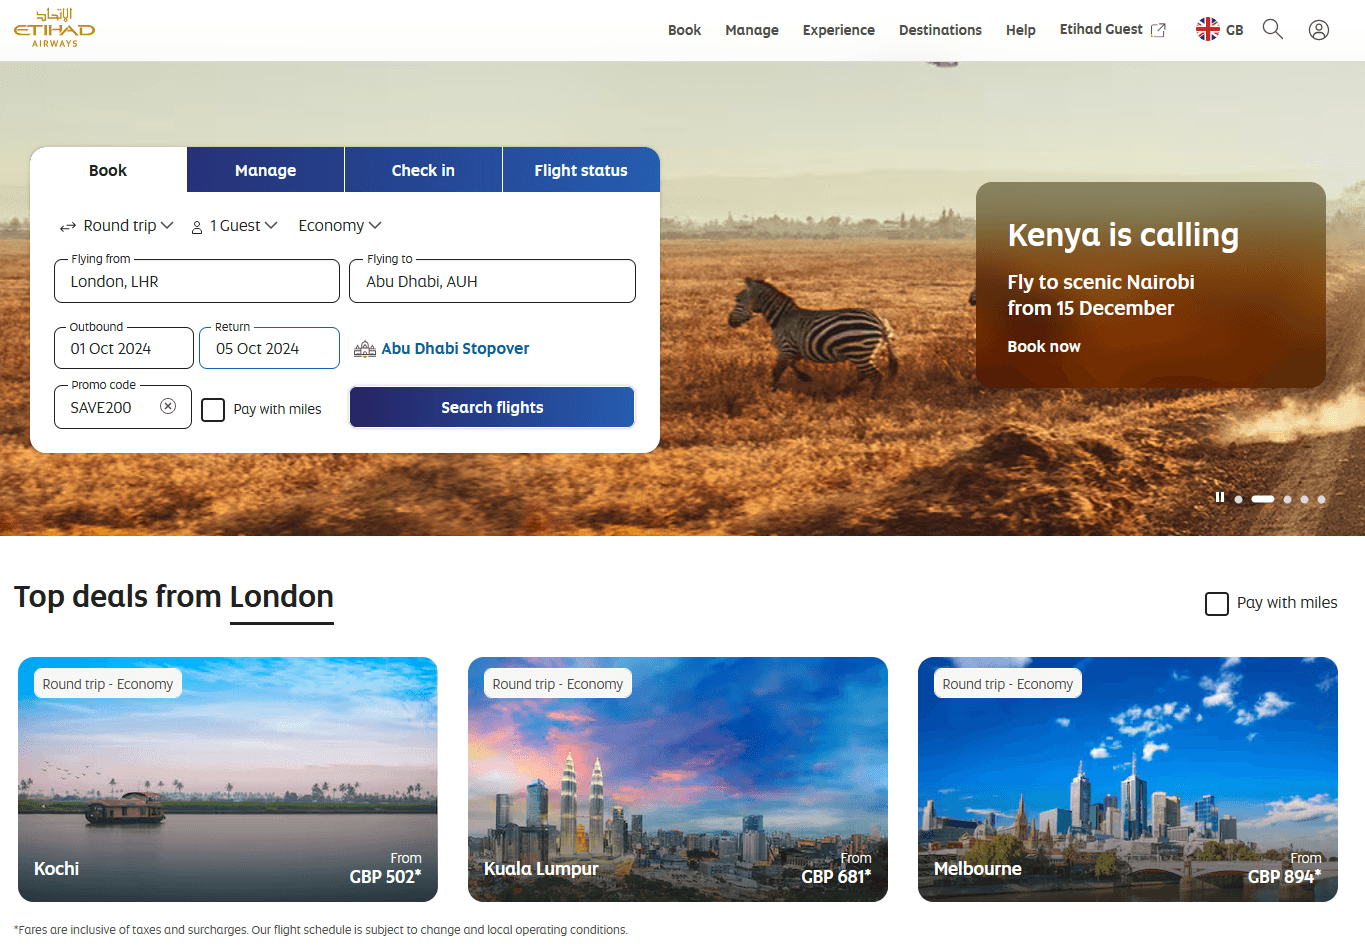This screenshot has width=1365, height=946.
Task: Click Round trip - Economy tag on Melbourne
Action: click(1007, 684)
